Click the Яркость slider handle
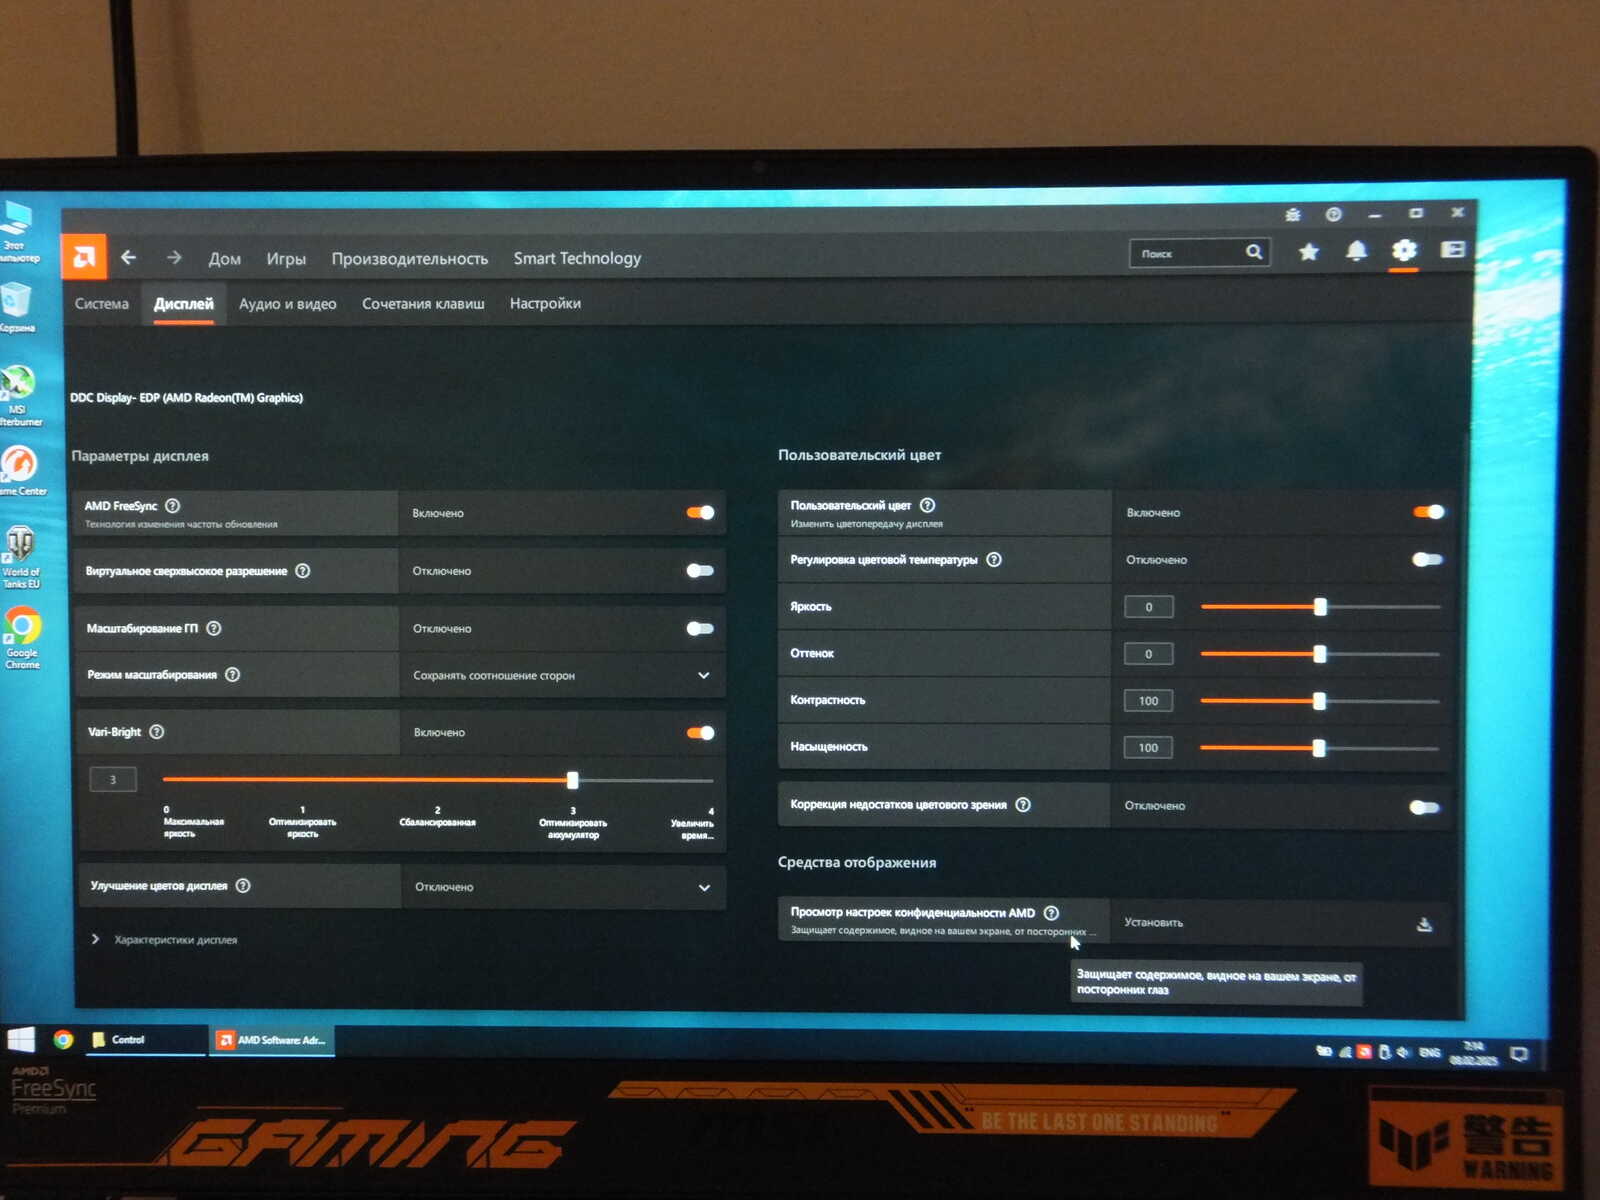Viewport: 1600px width, 1200px height. click(x=1321, y=607)
